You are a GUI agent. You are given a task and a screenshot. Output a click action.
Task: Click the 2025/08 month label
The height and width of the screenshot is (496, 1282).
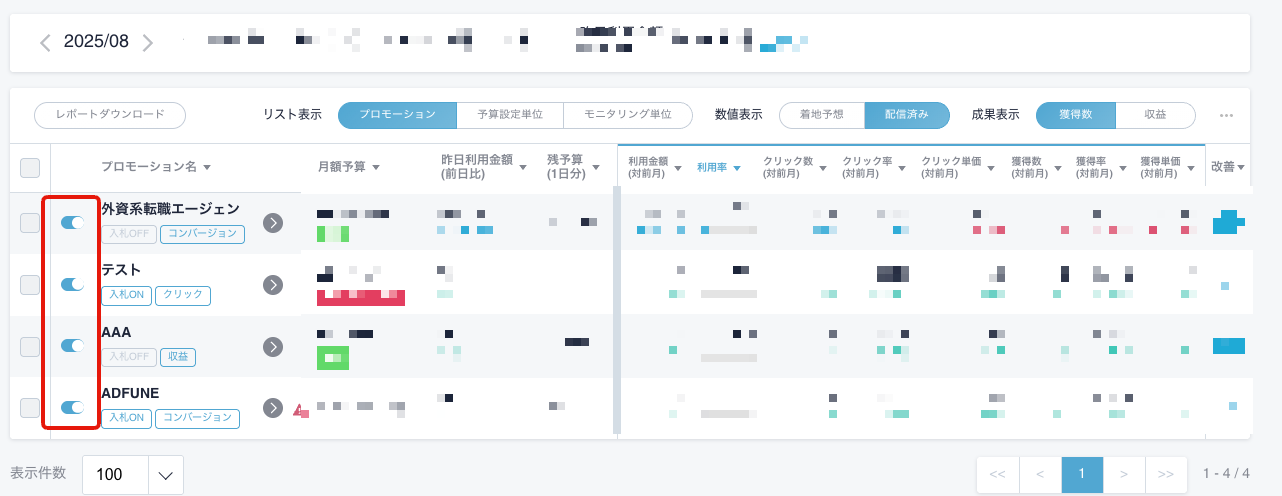[96, 42]
